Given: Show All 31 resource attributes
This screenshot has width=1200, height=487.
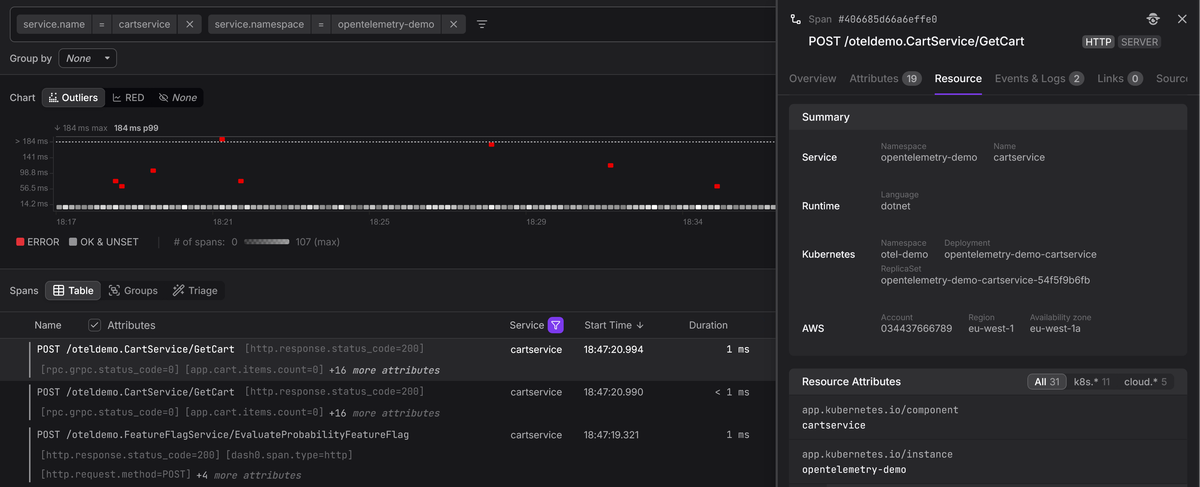Looking at the screenshot, I should [x=1047, y=382].
